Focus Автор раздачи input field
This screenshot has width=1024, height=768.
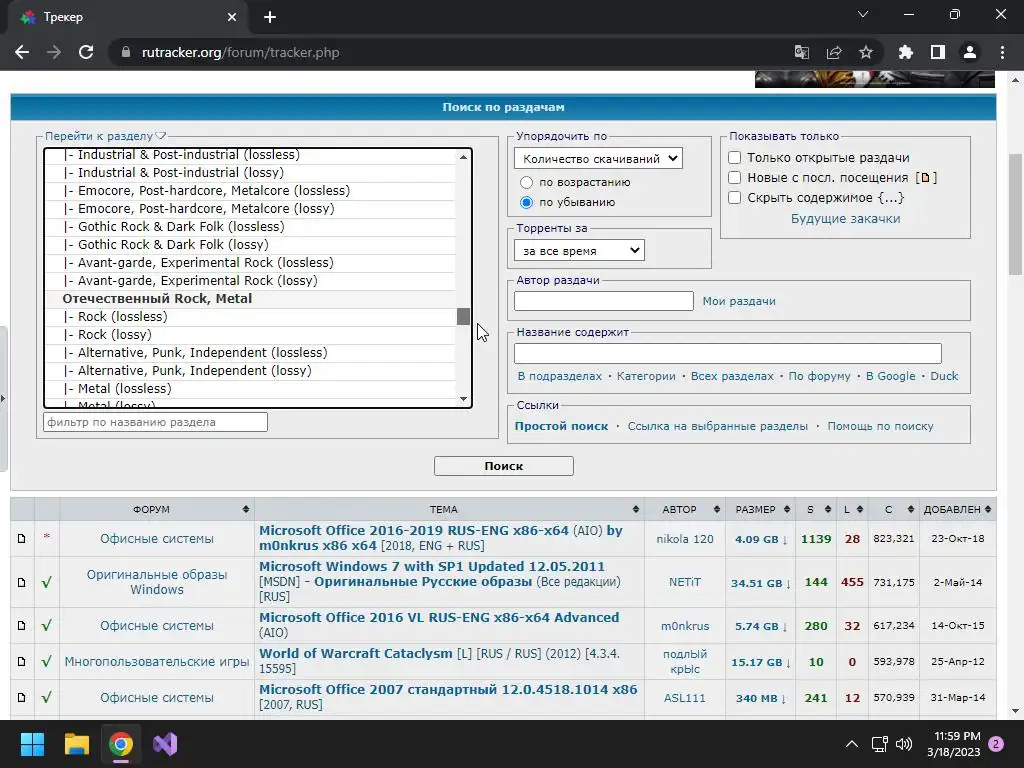tap(603, 301)
